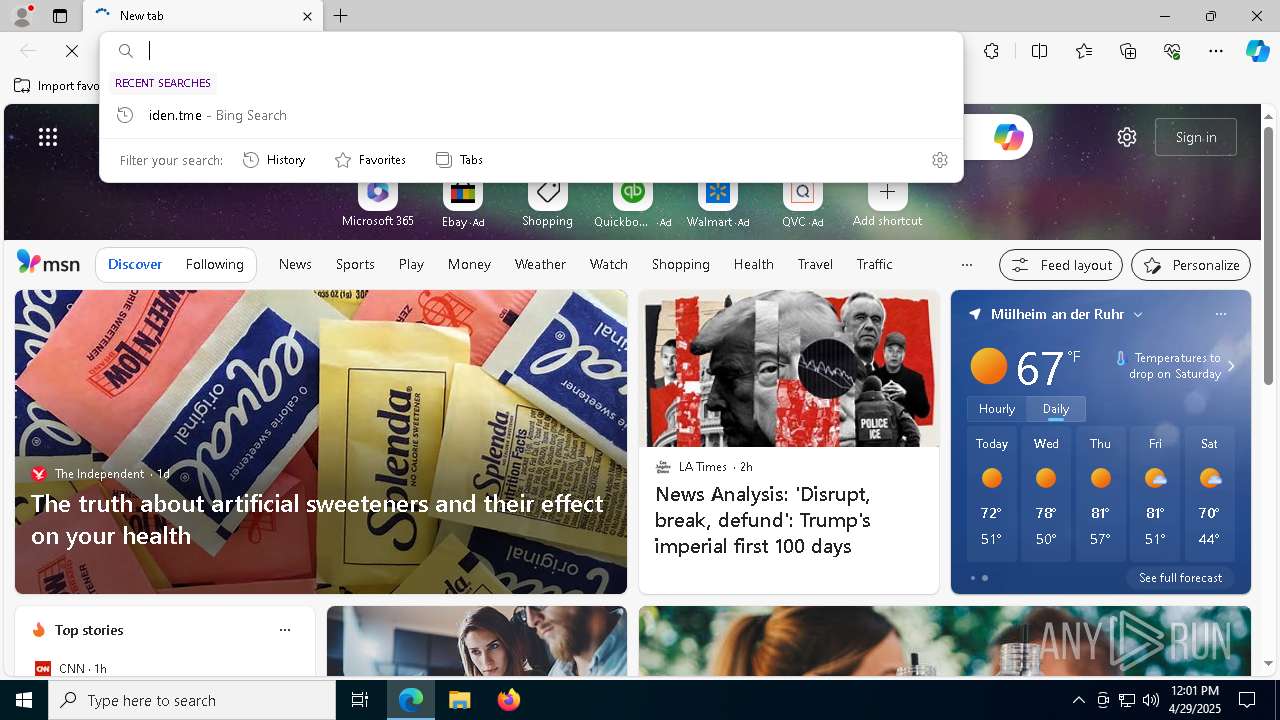Click the Import favorites bookmark
The image size is (1280, 720).
pyautogui.click(x=57, y=86)
